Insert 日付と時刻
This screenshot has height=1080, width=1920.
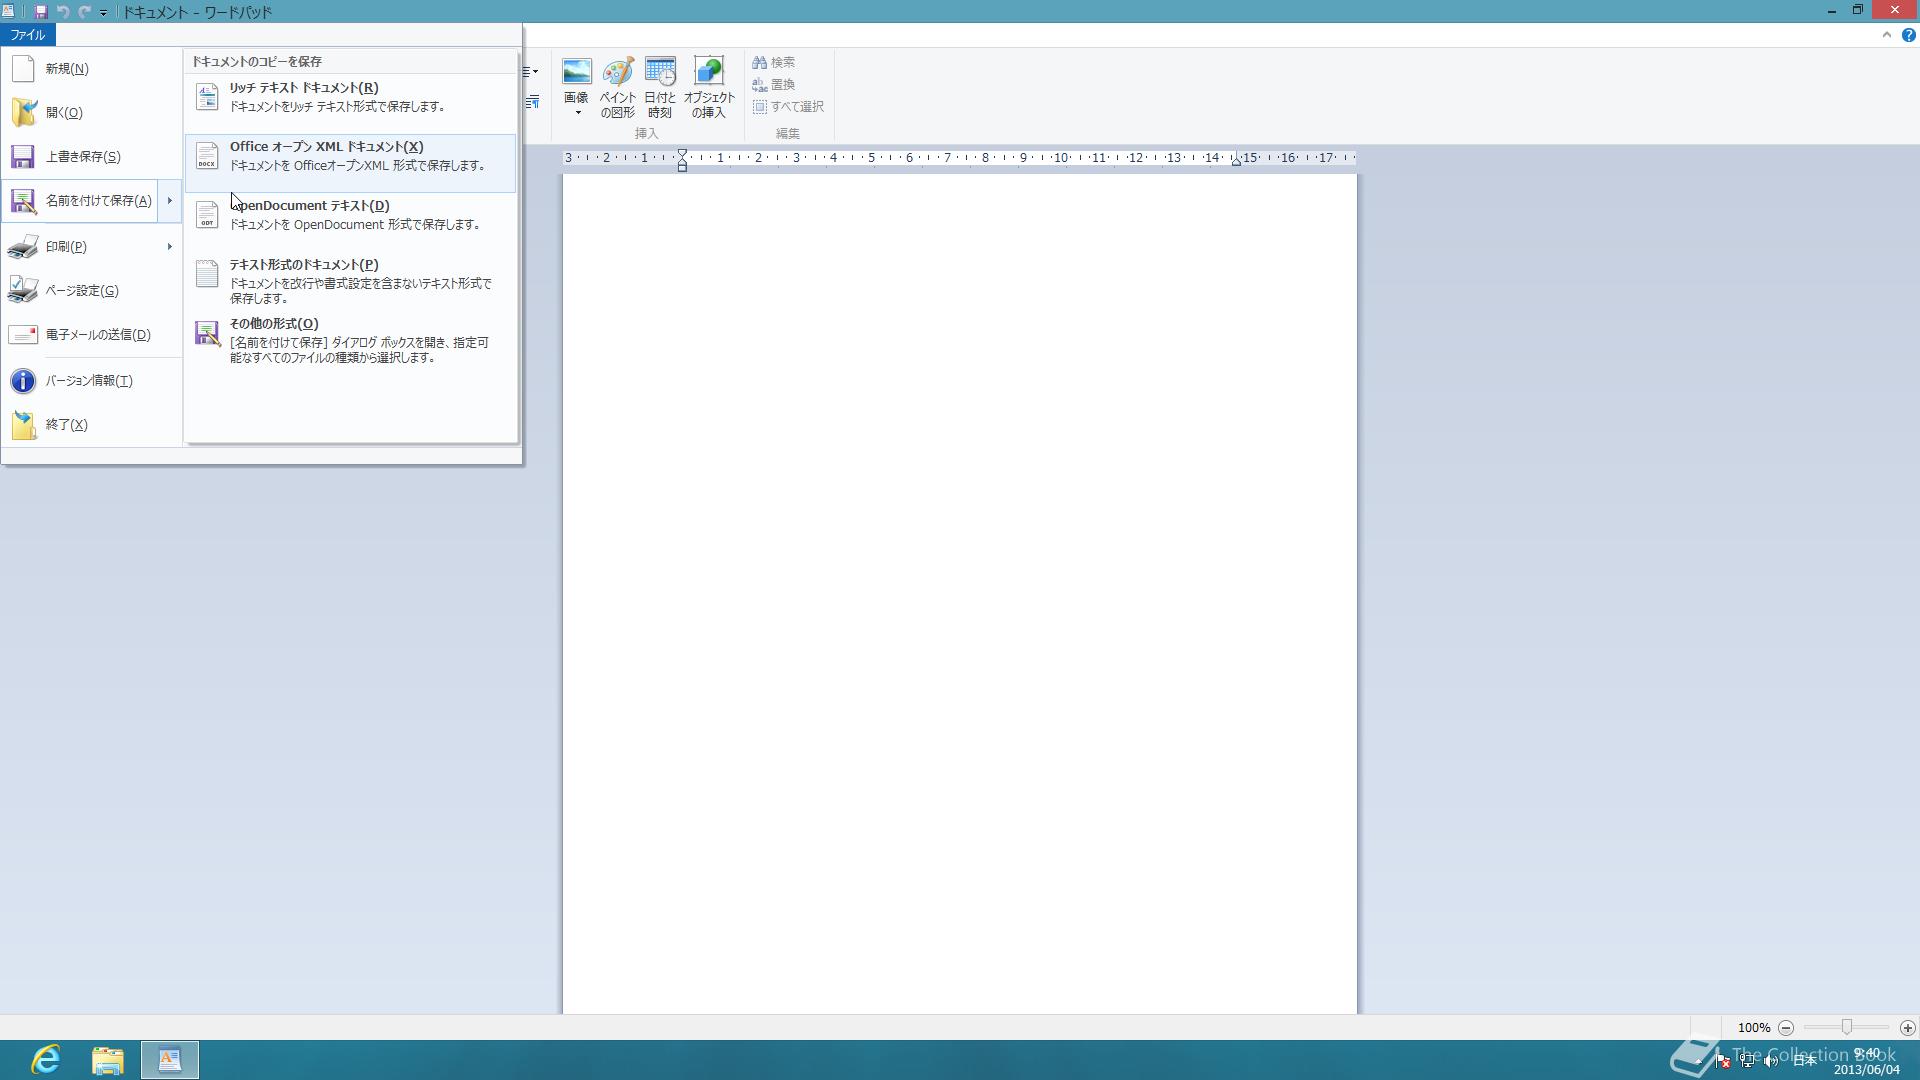pos(660,88)
